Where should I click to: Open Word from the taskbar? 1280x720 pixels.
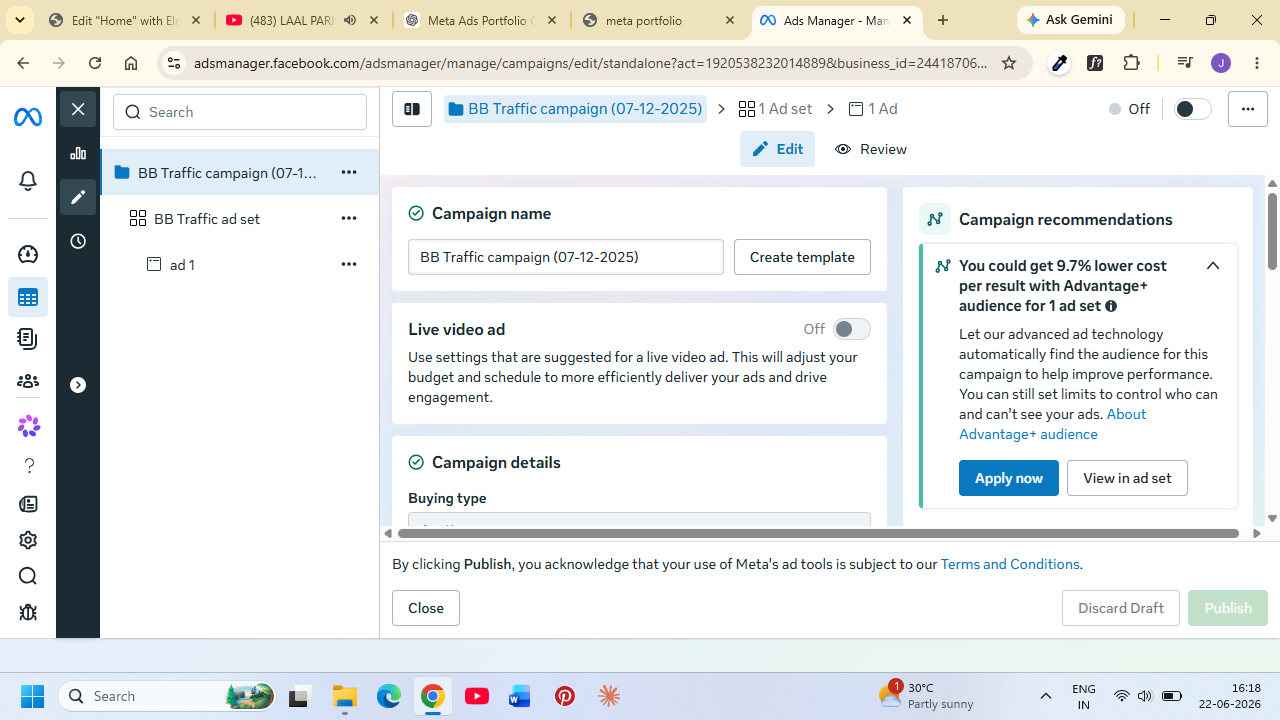pyautogui.click(x=519, y=696)
